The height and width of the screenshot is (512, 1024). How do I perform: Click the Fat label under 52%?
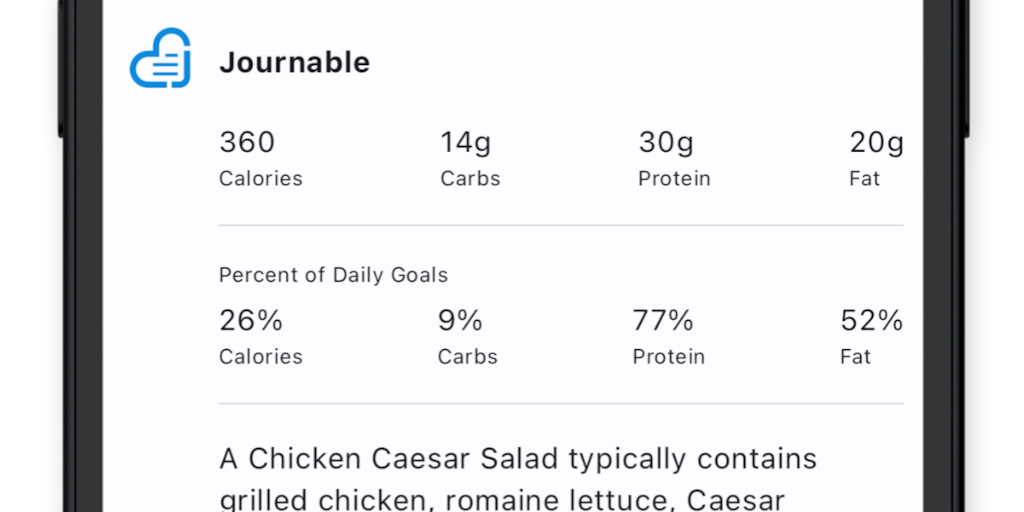(856, 357)
